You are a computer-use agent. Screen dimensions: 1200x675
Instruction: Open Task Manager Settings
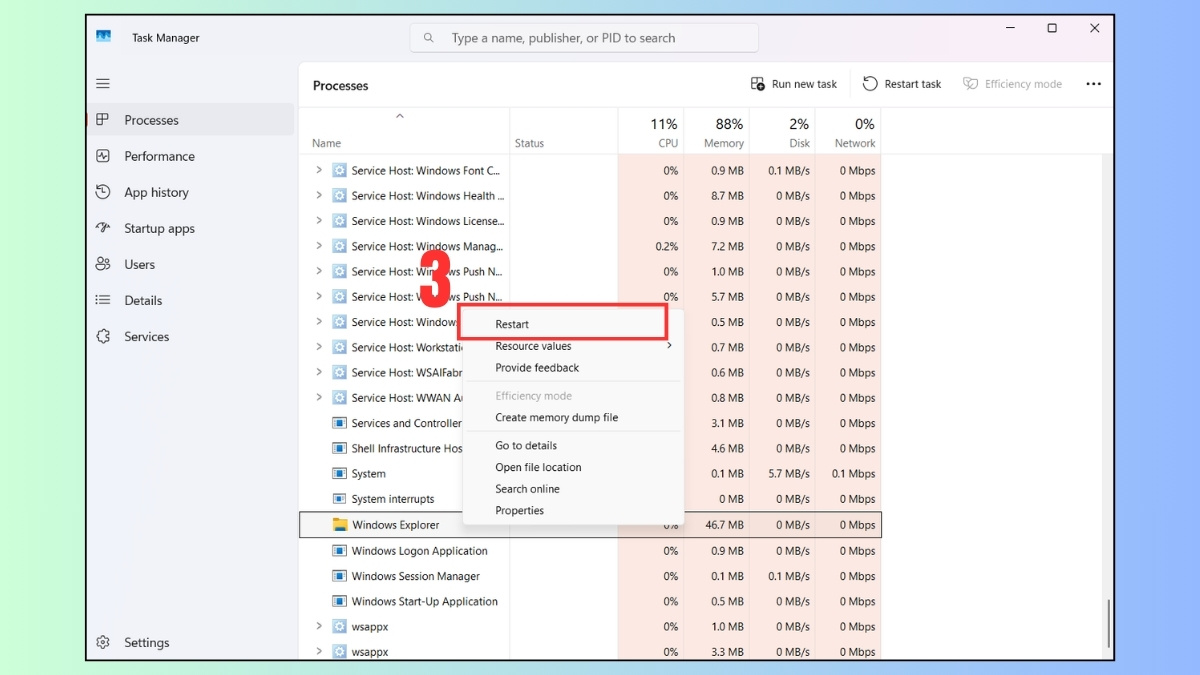[146, 642]
